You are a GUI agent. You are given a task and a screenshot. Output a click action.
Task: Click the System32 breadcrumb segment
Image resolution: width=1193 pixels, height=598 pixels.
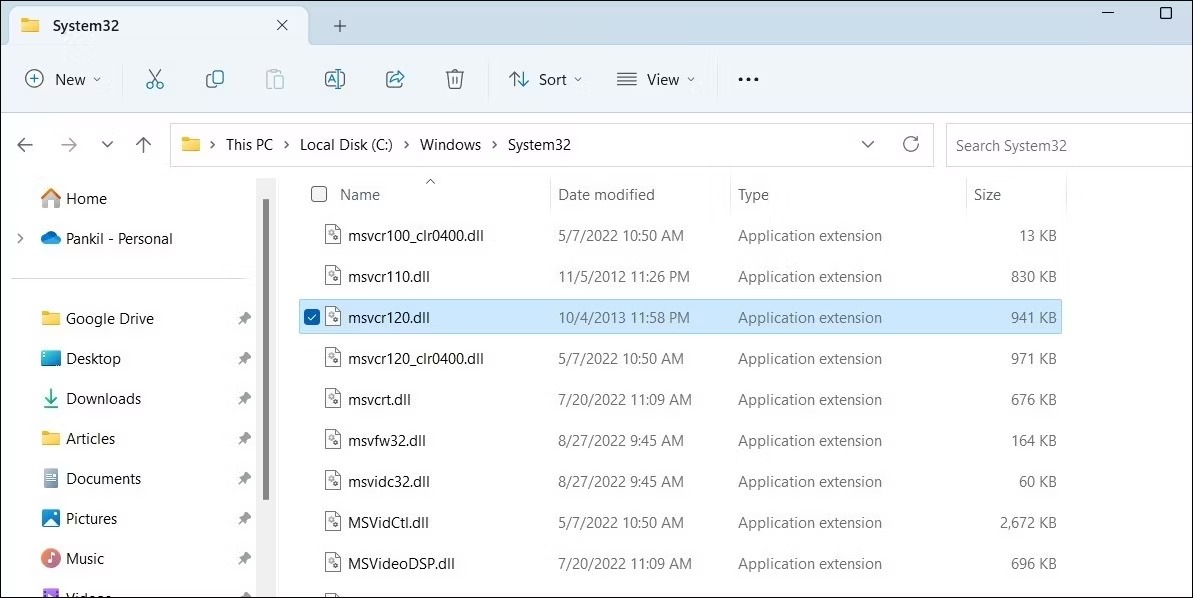[x=539, y=145]
